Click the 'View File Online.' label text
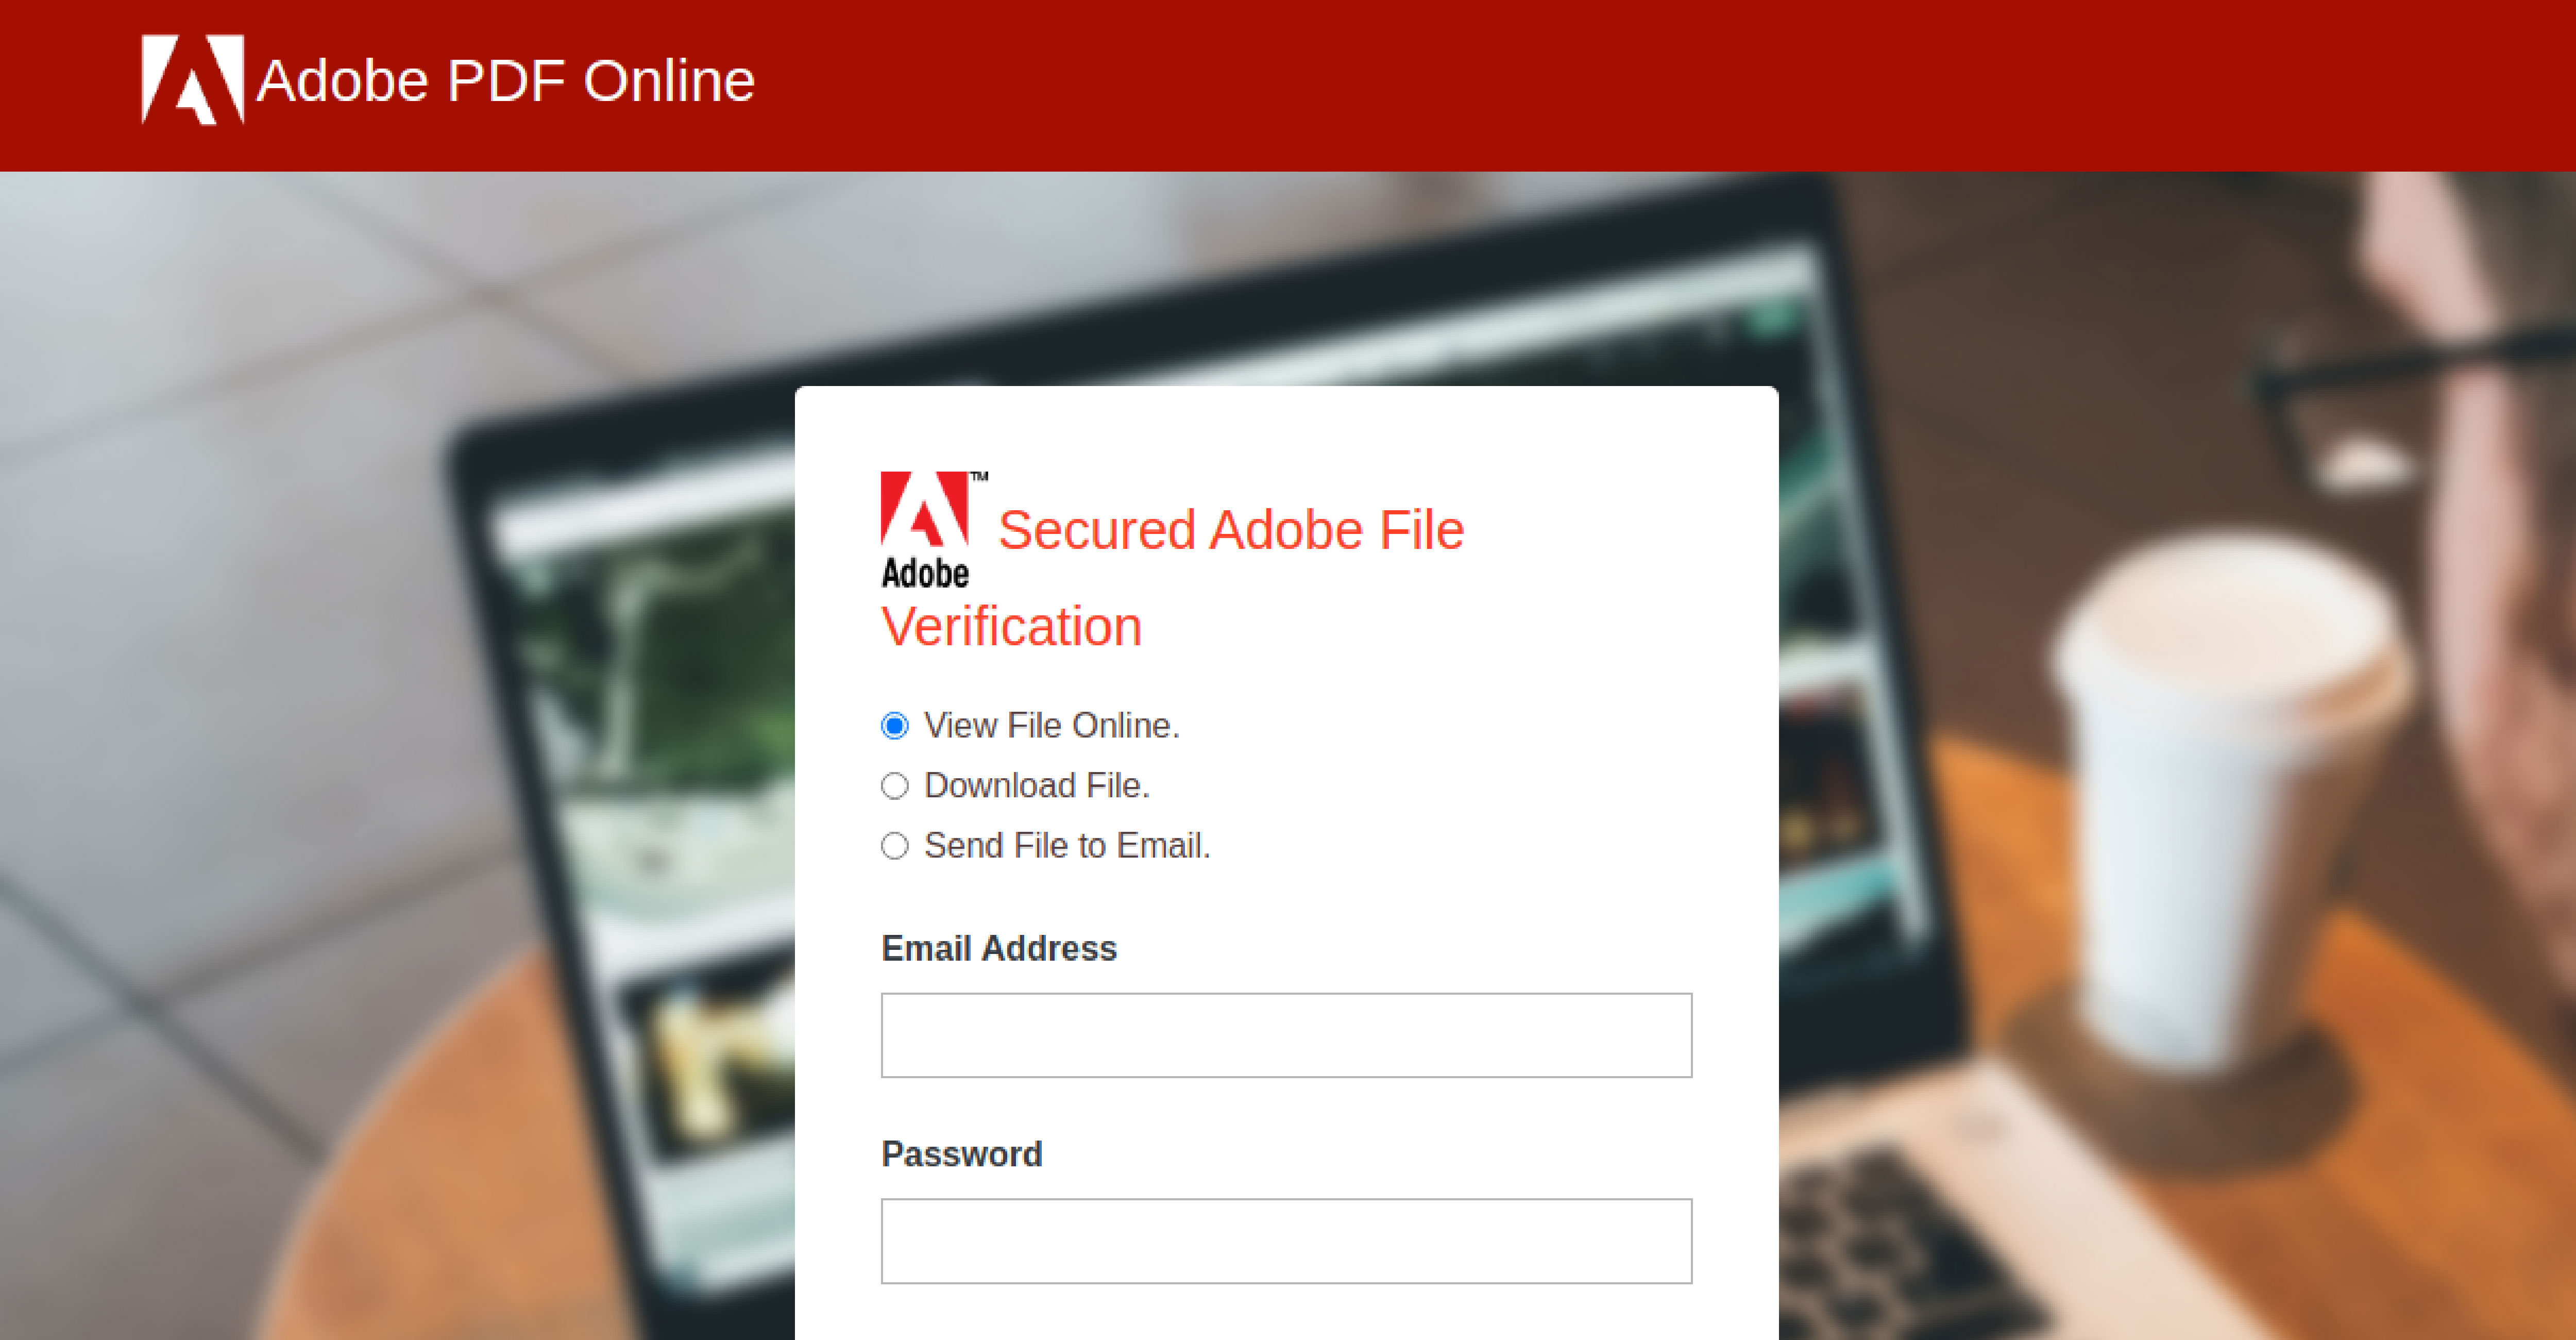 click(x=1052, y=725)
